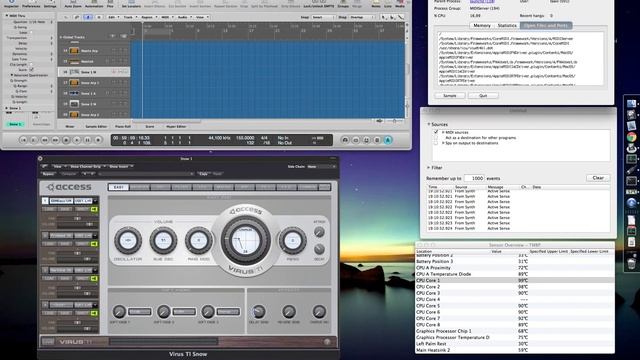This screenshot has width=640, height=360.
Task: Click Copy in the plugin header
Action: pyautogui.click(x=203, y=174)
